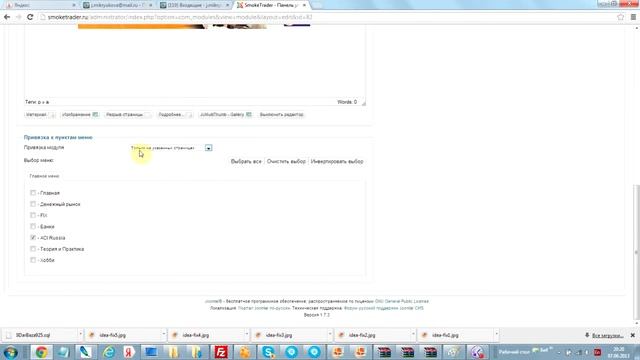Toggle the Главная menu checkbox
The width and height of the screenshot is (640, 360).
tap(33, 193)
